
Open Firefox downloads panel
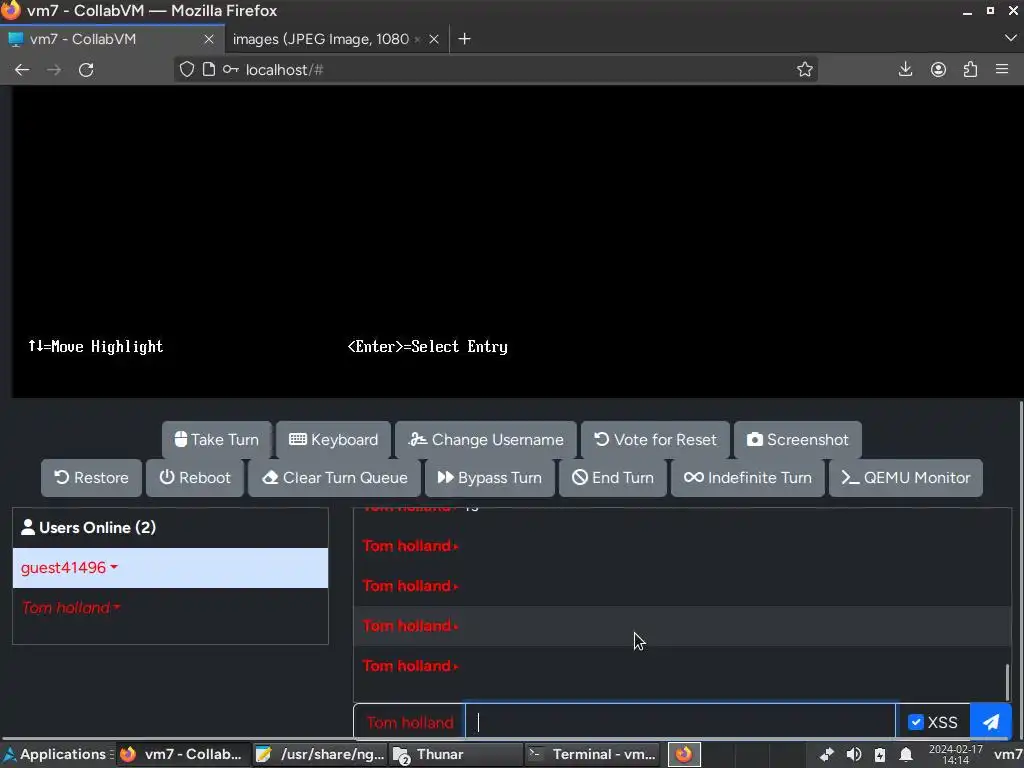tap(905, 69)
